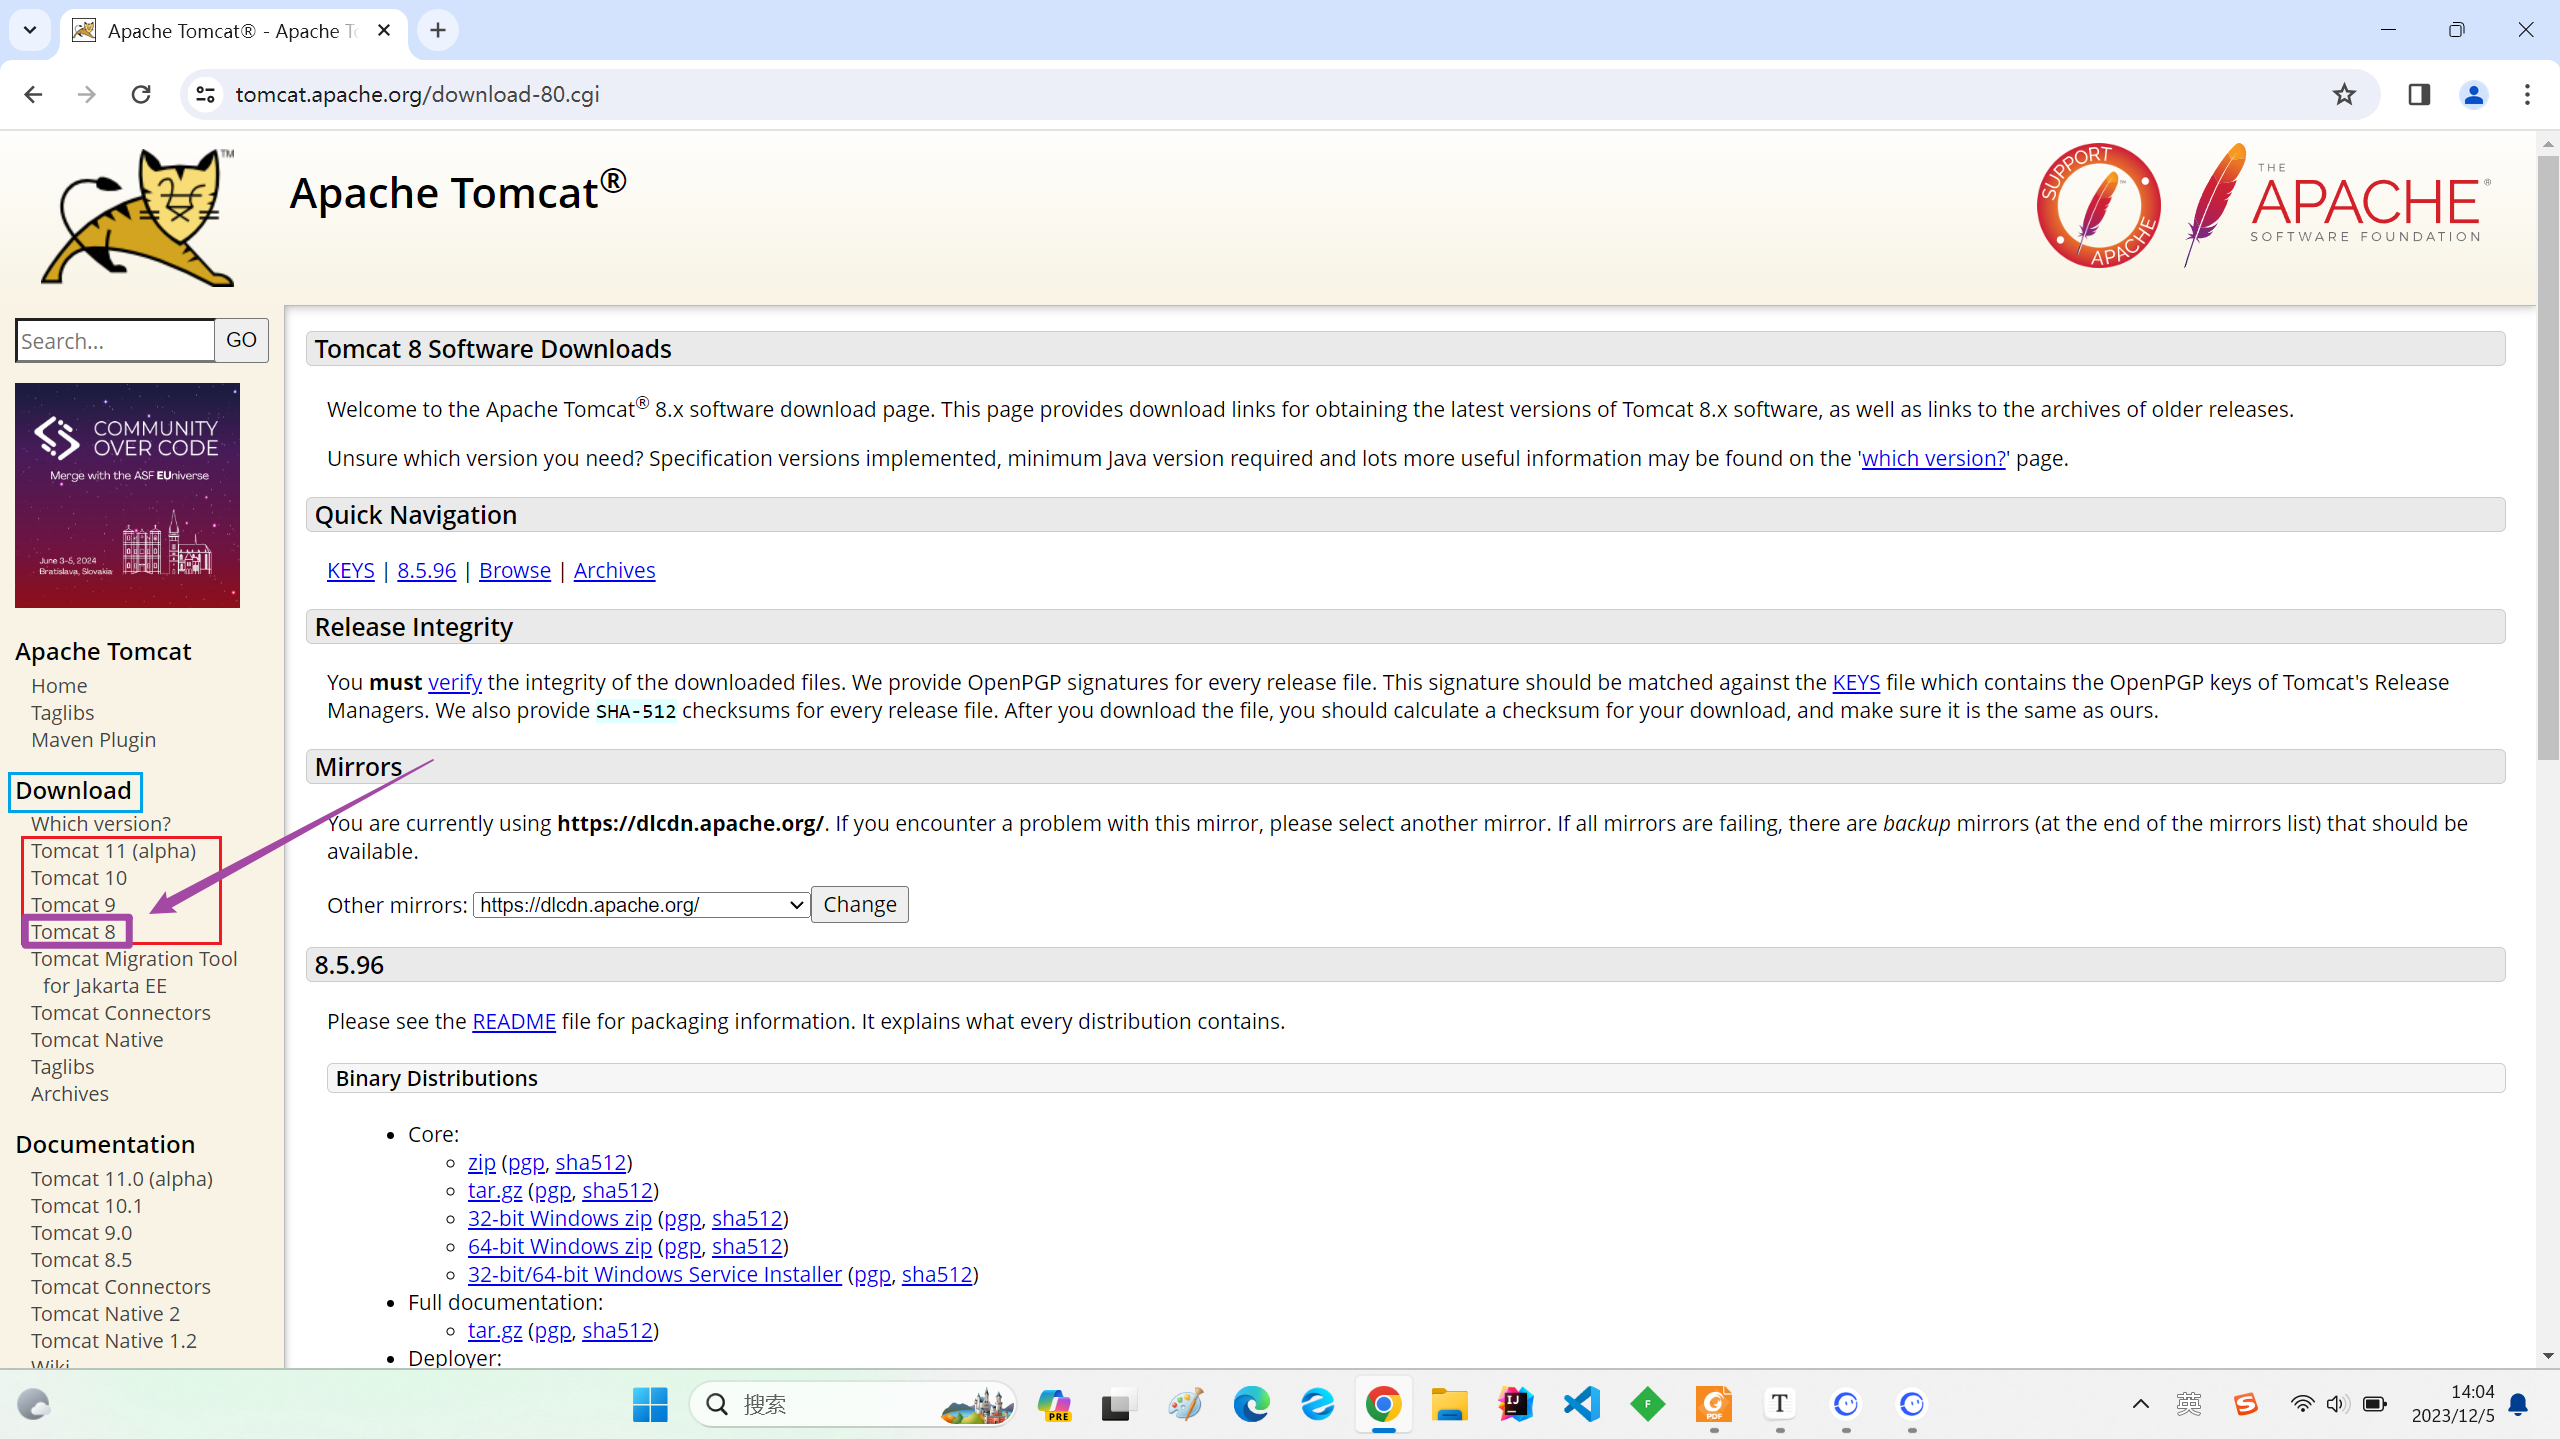Open the notification bell icon
2560x1439 pixels.
pyautogui.click(x=2519, y=1404)
